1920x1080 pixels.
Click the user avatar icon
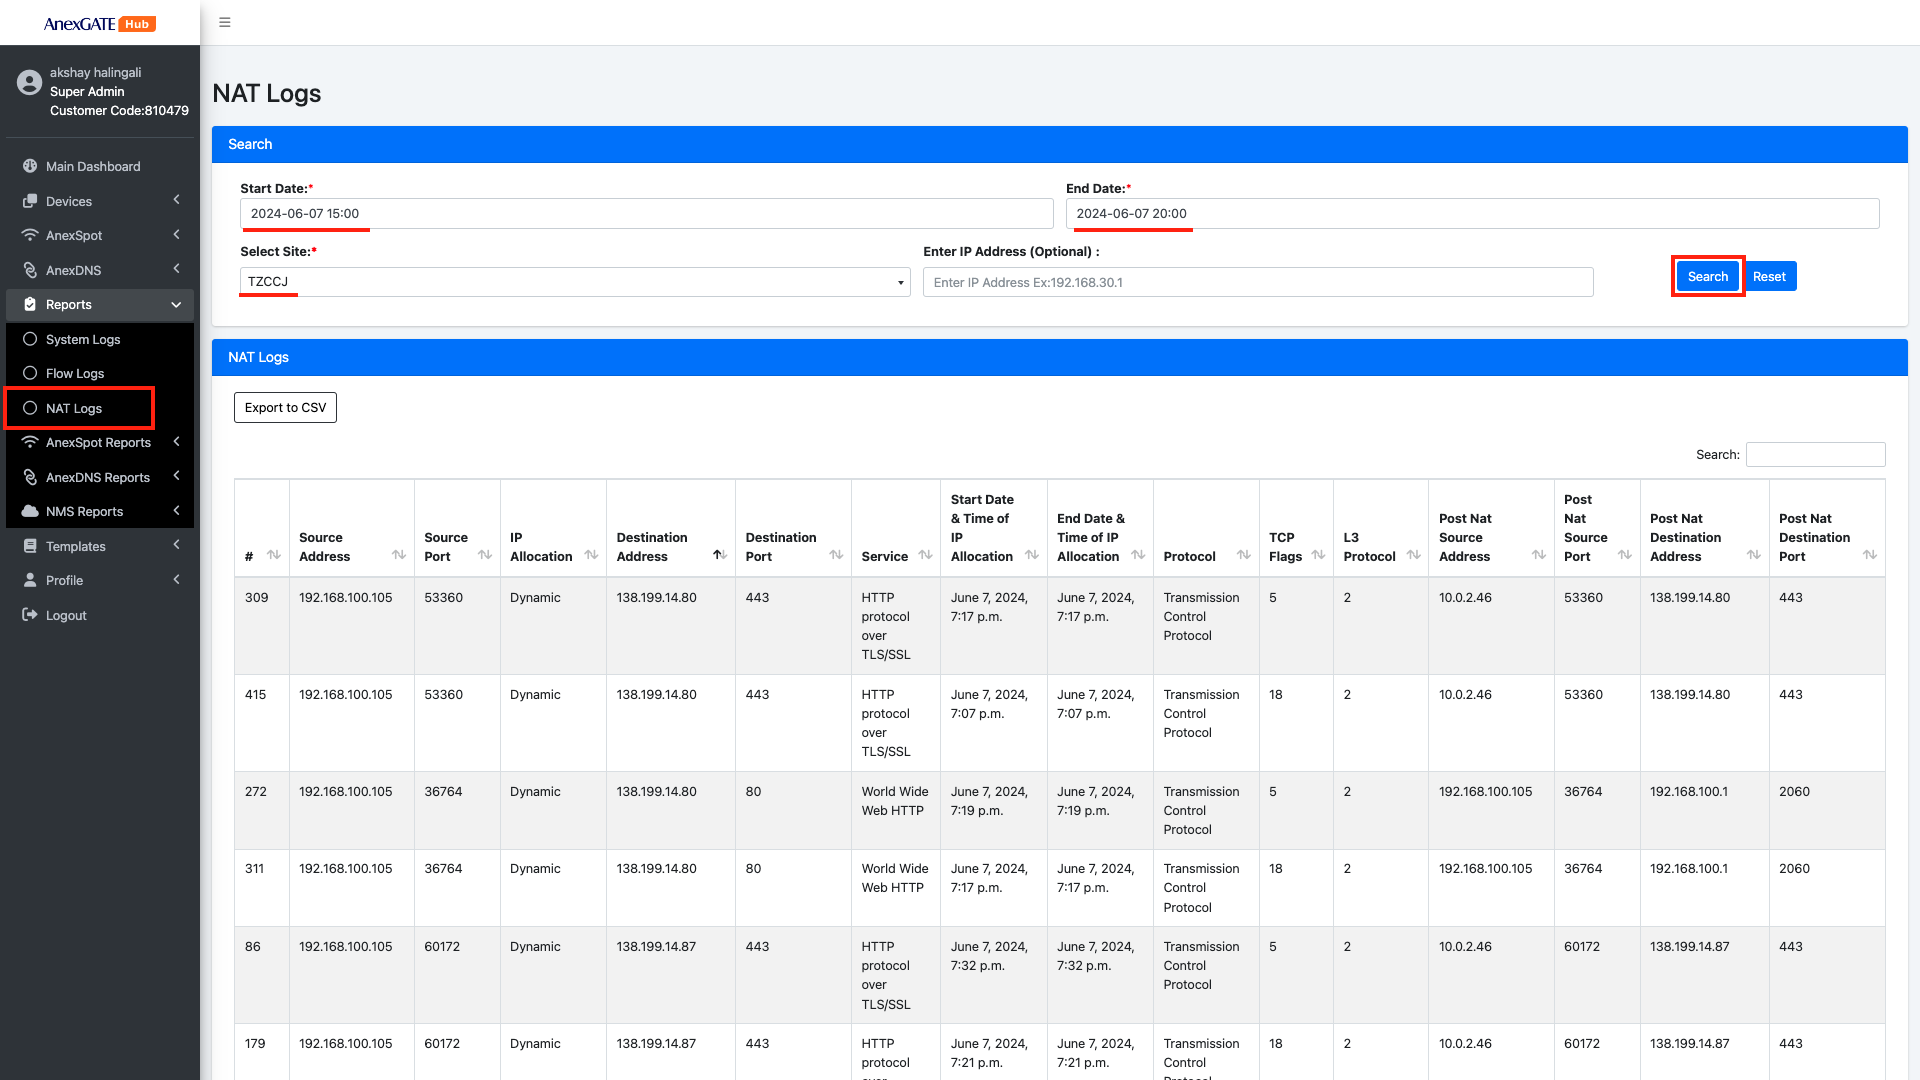click(x=29, y=82)
